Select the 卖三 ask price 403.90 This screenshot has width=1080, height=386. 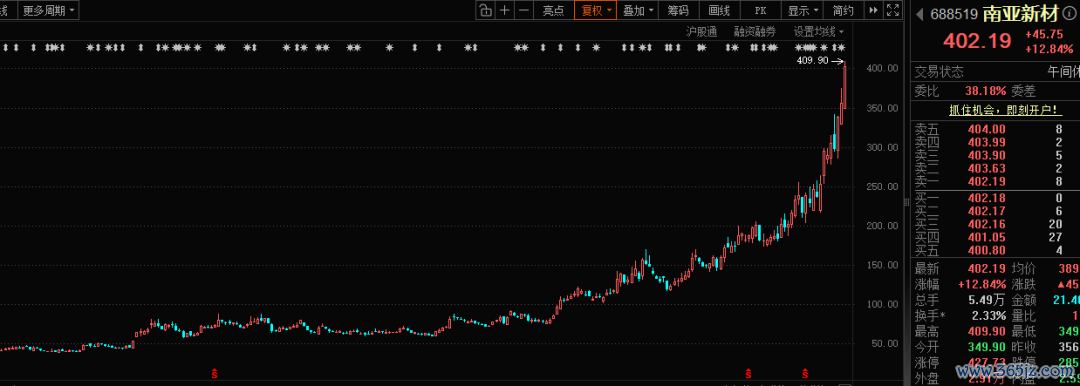[986, 155]
